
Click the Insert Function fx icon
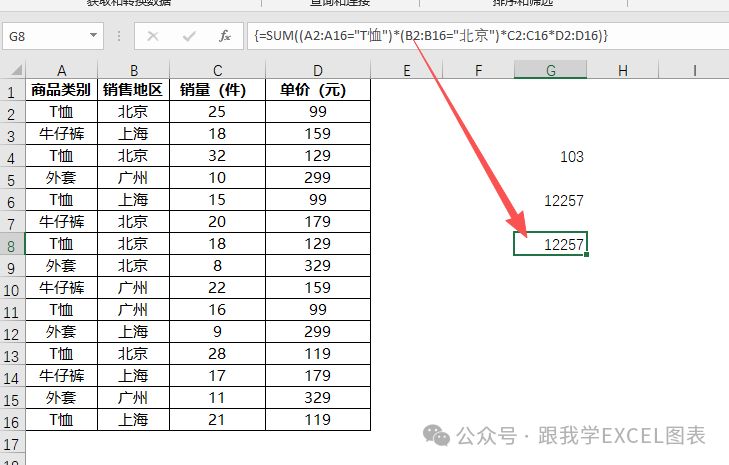(225, 36)
